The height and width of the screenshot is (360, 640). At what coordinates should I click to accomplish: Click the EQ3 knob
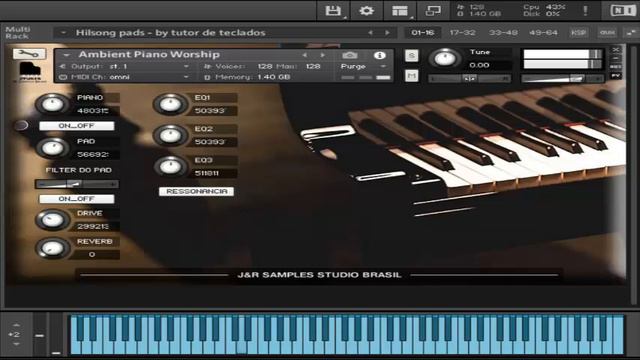pyautogui.click(x=170, y=166)
